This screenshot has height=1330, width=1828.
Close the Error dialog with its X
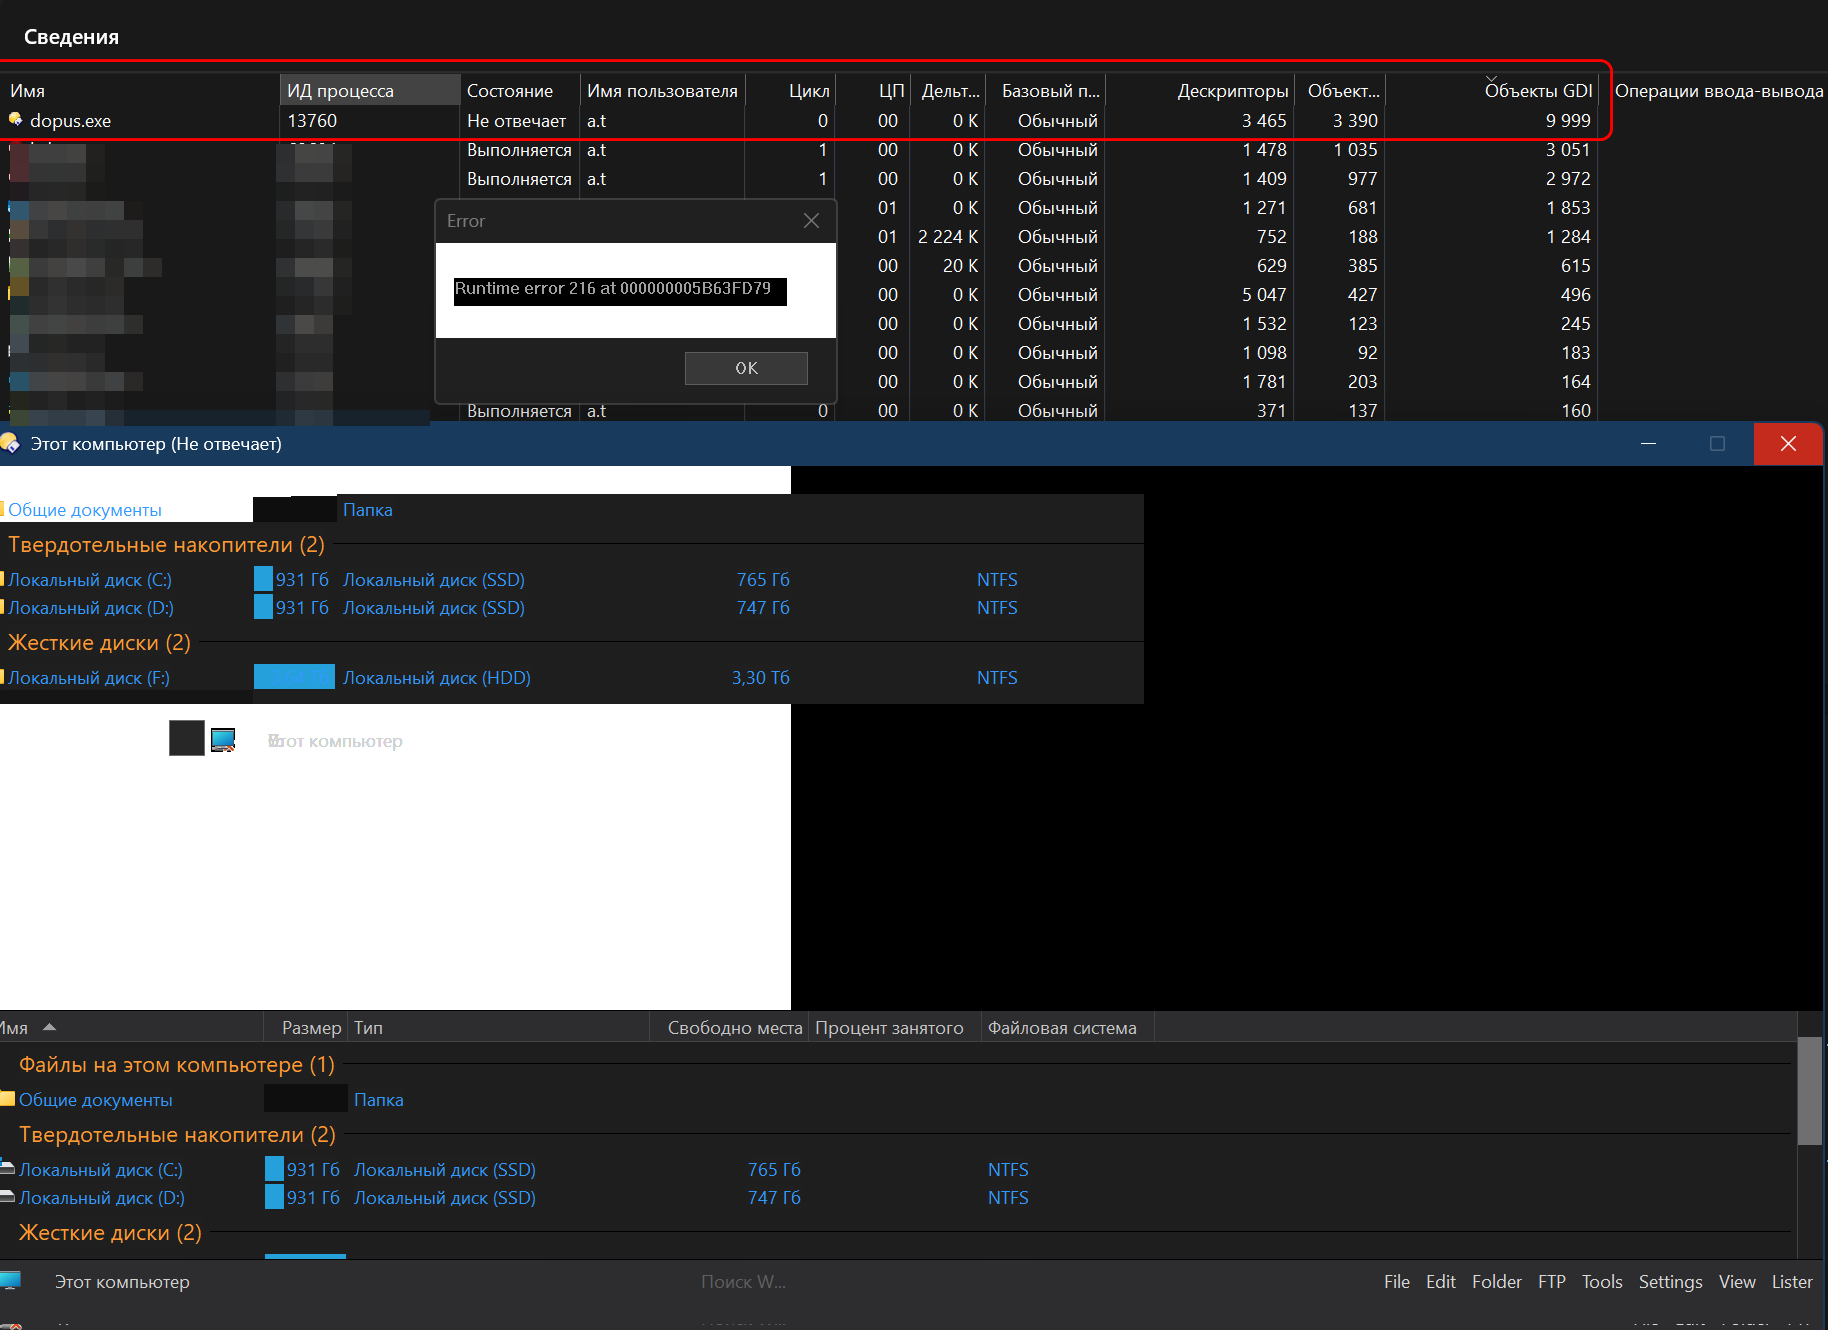[x=811, y=221]
